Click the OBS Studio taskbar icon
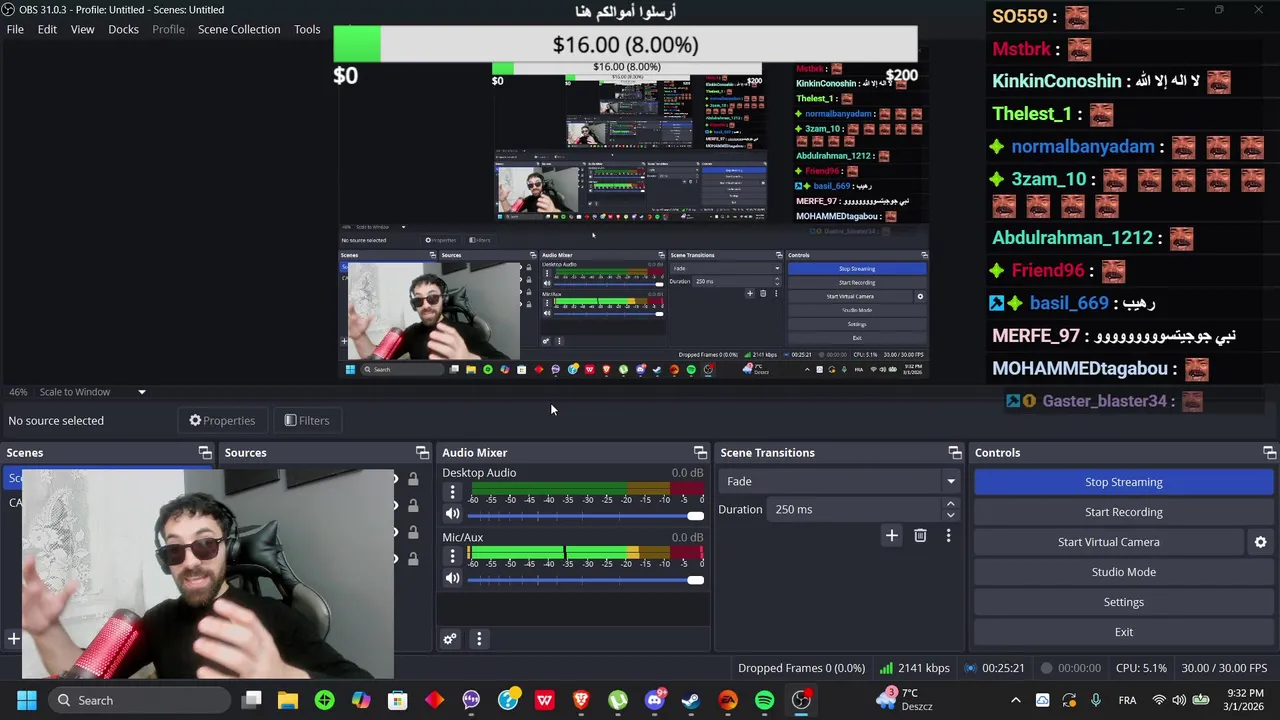1280x720 pixels. tap(802, 700)
